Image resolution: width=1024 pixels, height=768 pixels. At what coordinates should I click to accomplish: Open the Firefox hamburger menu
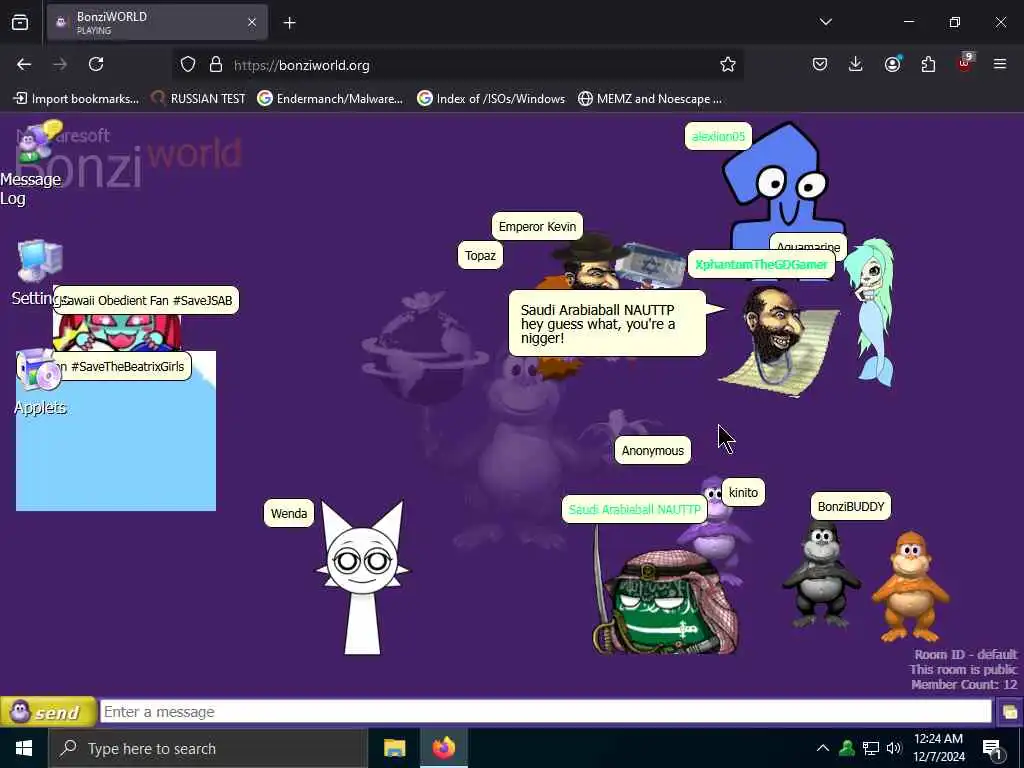pos(1000,65)
